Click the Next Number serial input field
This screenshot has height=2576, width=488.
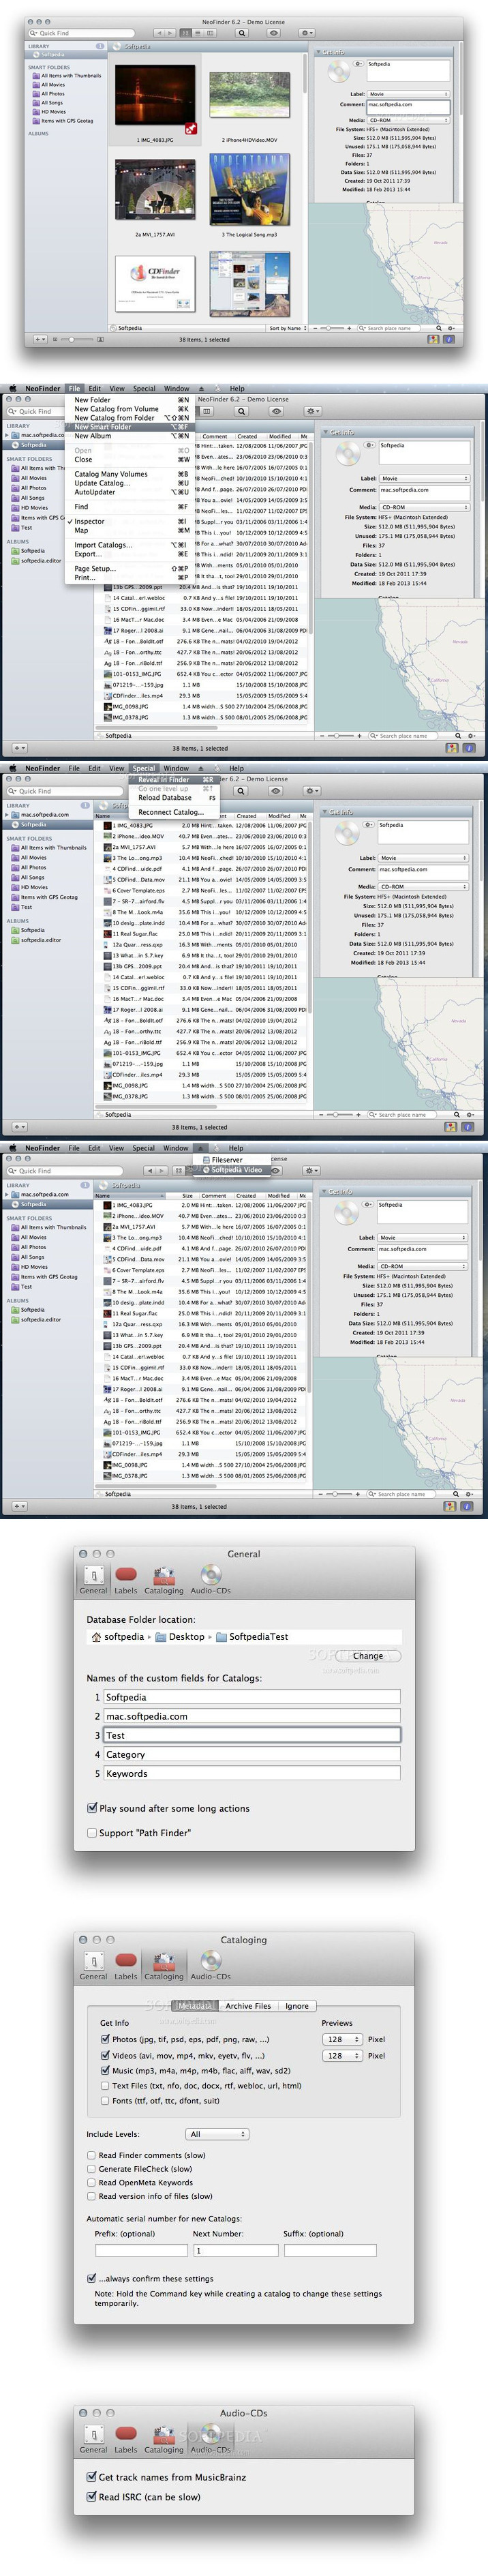pos(235,2250)
